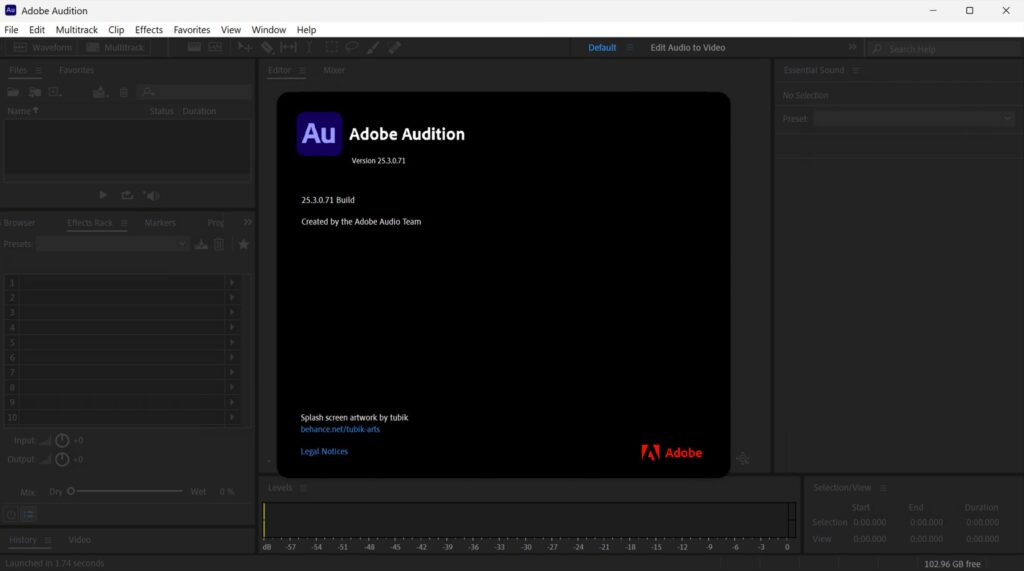Open the Clip menu

[116, 30]
